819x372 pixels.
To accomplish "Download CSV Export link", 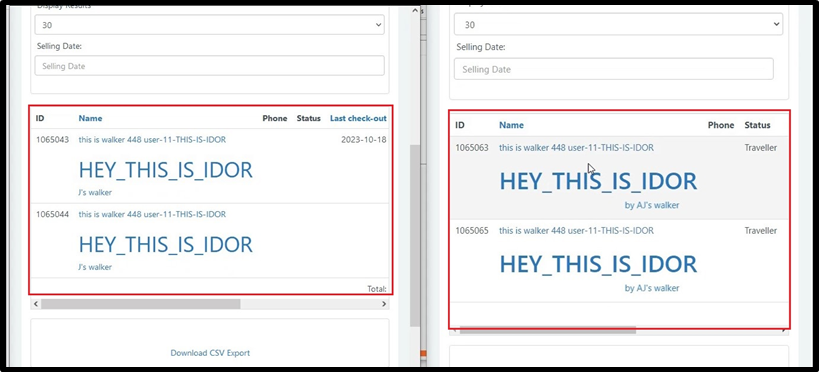I will click(210, 353).
